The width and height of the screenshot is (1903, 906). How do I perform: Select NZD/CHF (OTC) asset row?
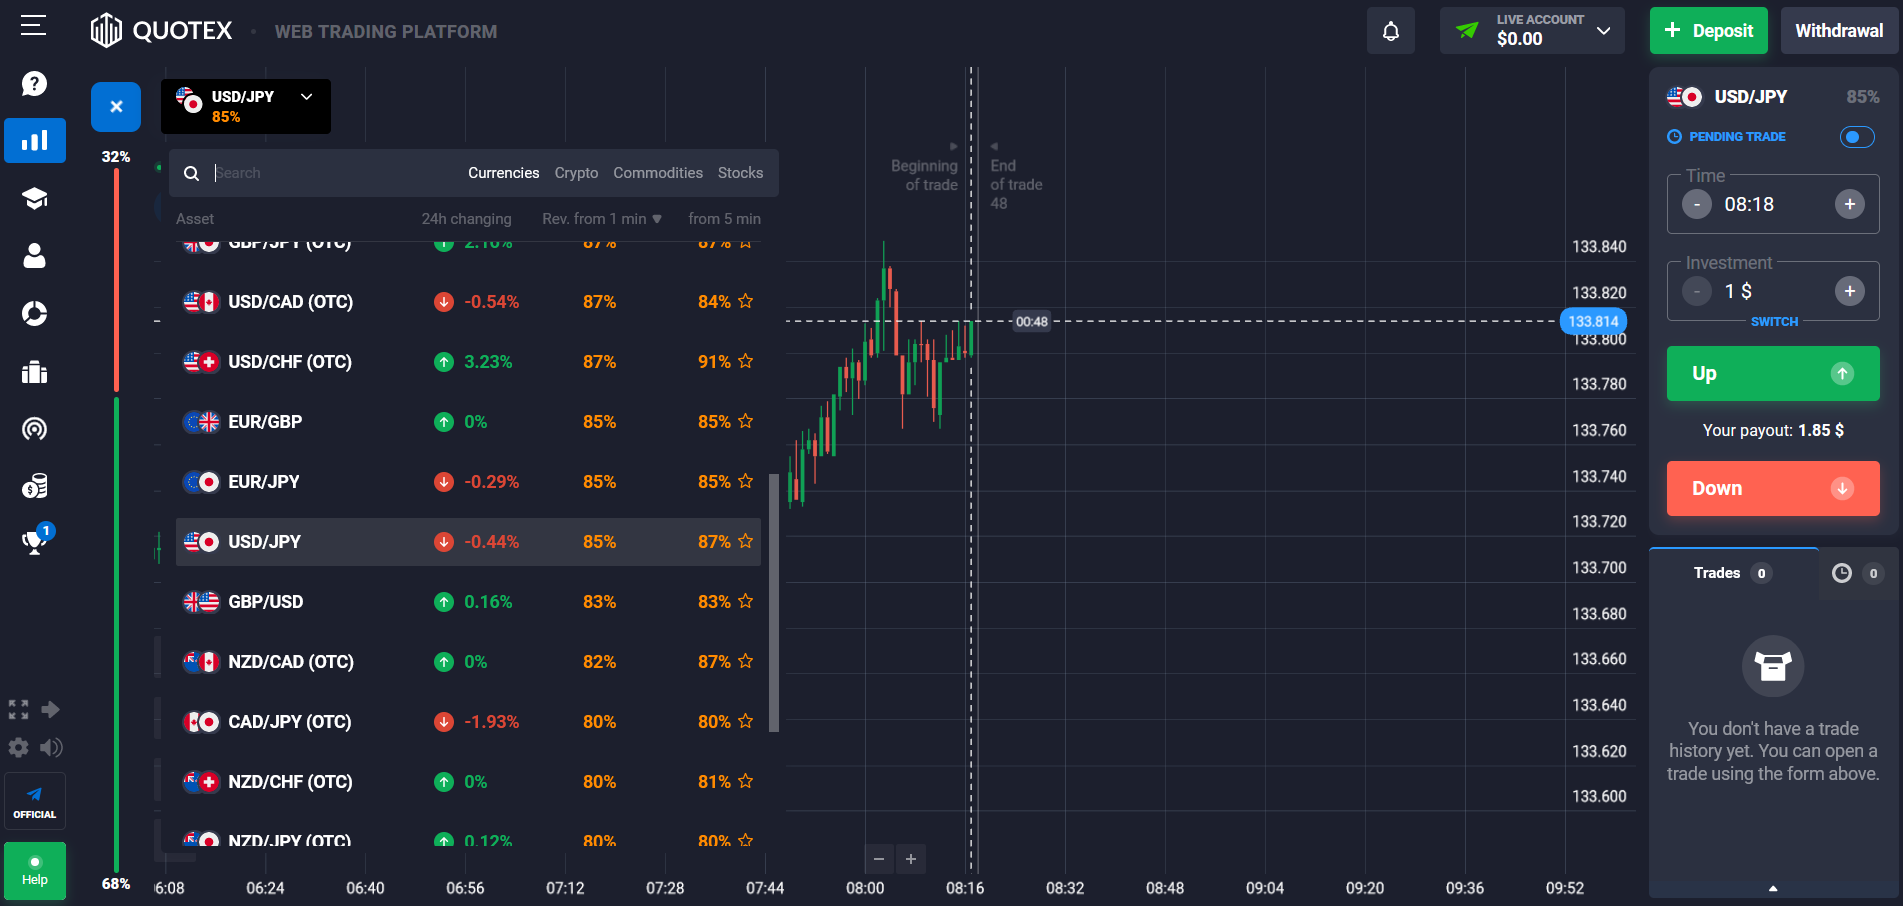[x=468, y=782]
